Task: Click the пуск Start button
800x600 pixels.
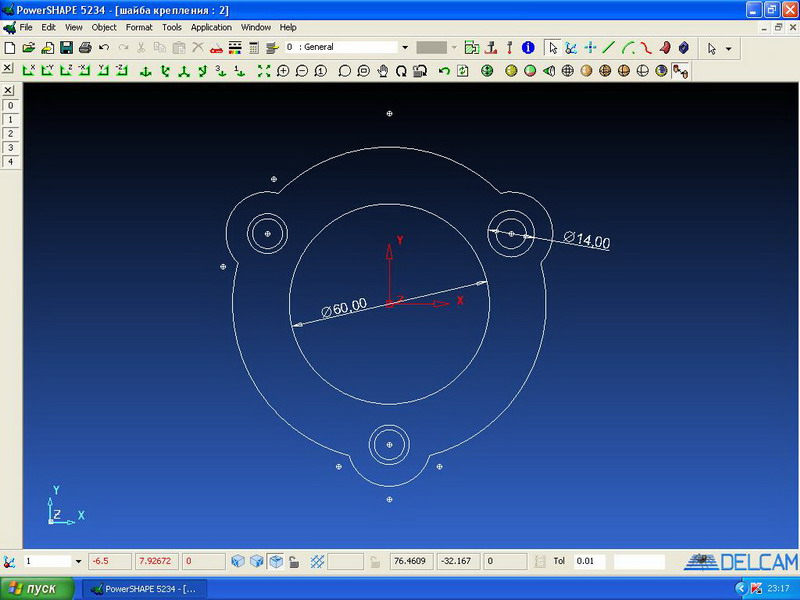Action: [35, 589]
